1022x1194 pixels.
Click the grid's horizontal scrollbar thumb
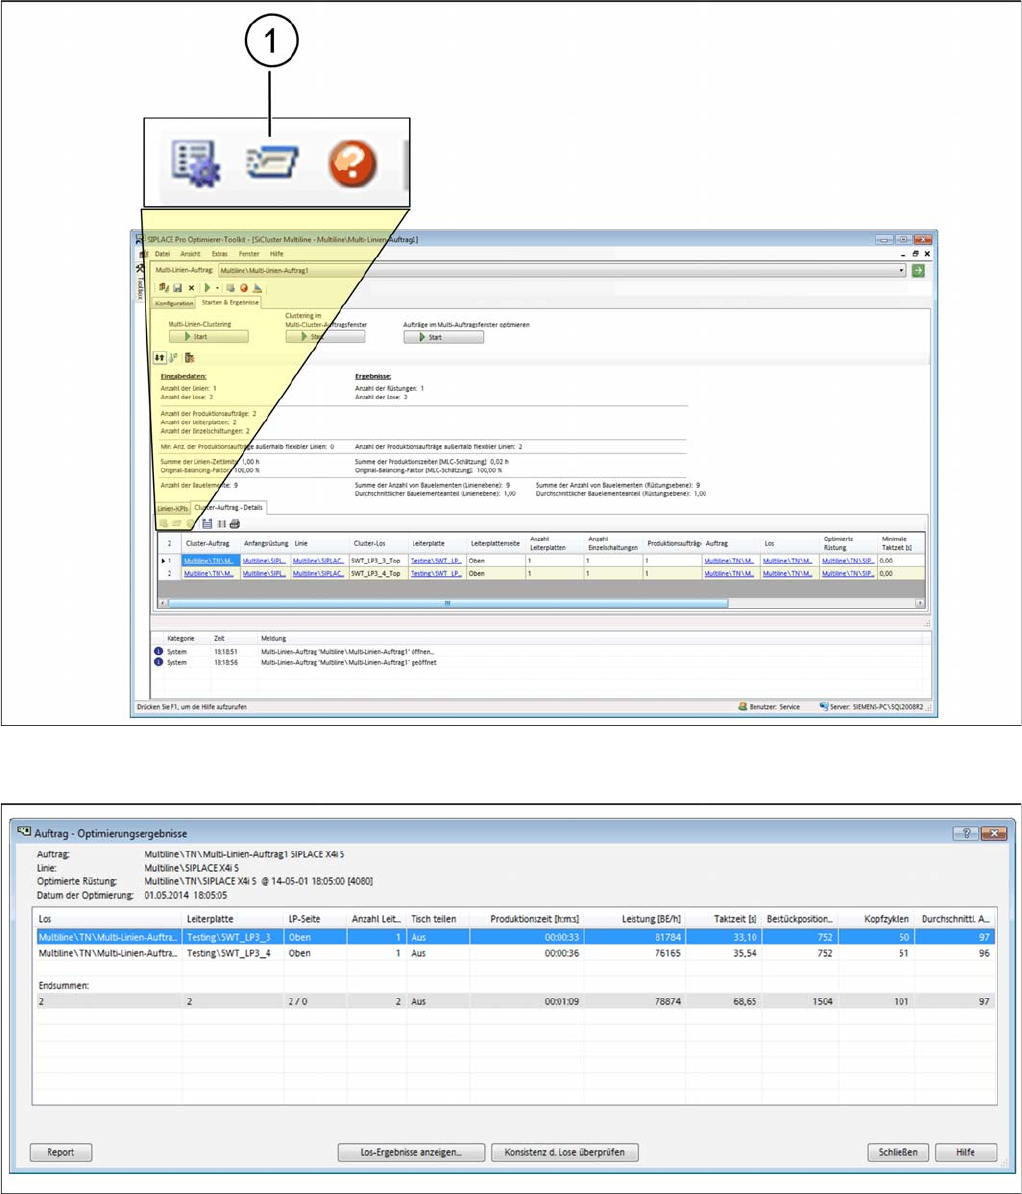pos(448,602)
